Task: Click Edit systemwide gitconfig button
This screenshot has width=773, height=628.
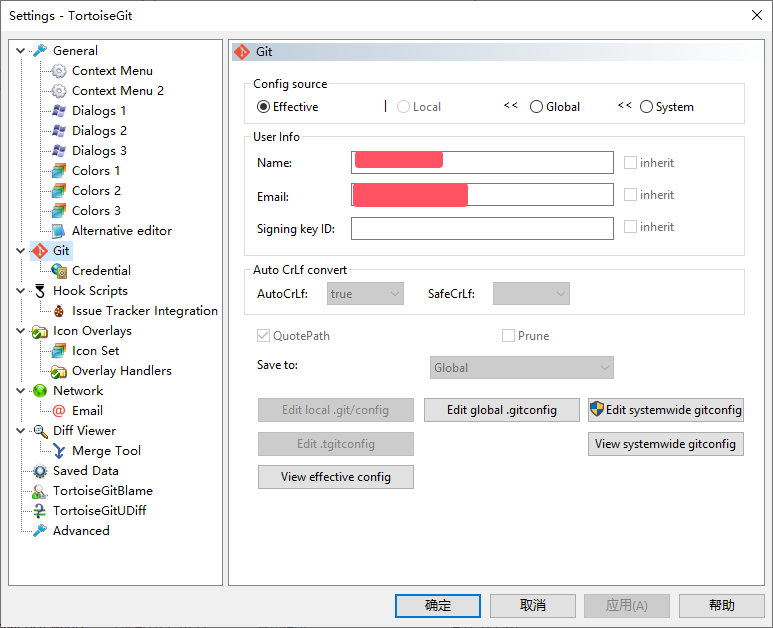Action: click(666, 410)
